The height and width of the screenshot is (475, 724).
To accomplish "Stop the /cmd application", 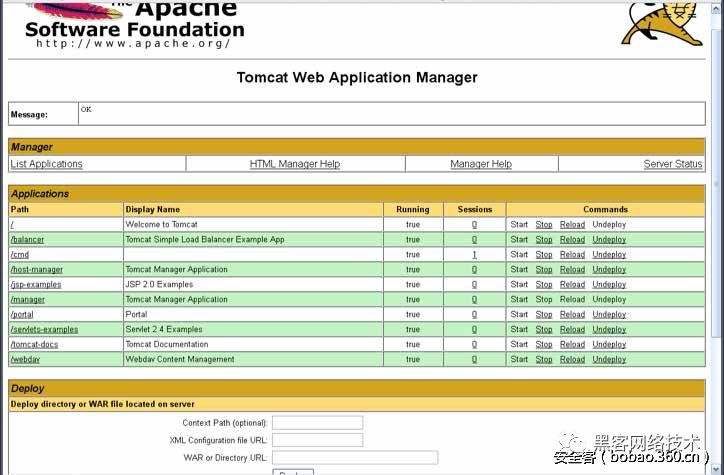I will point(544,254).
